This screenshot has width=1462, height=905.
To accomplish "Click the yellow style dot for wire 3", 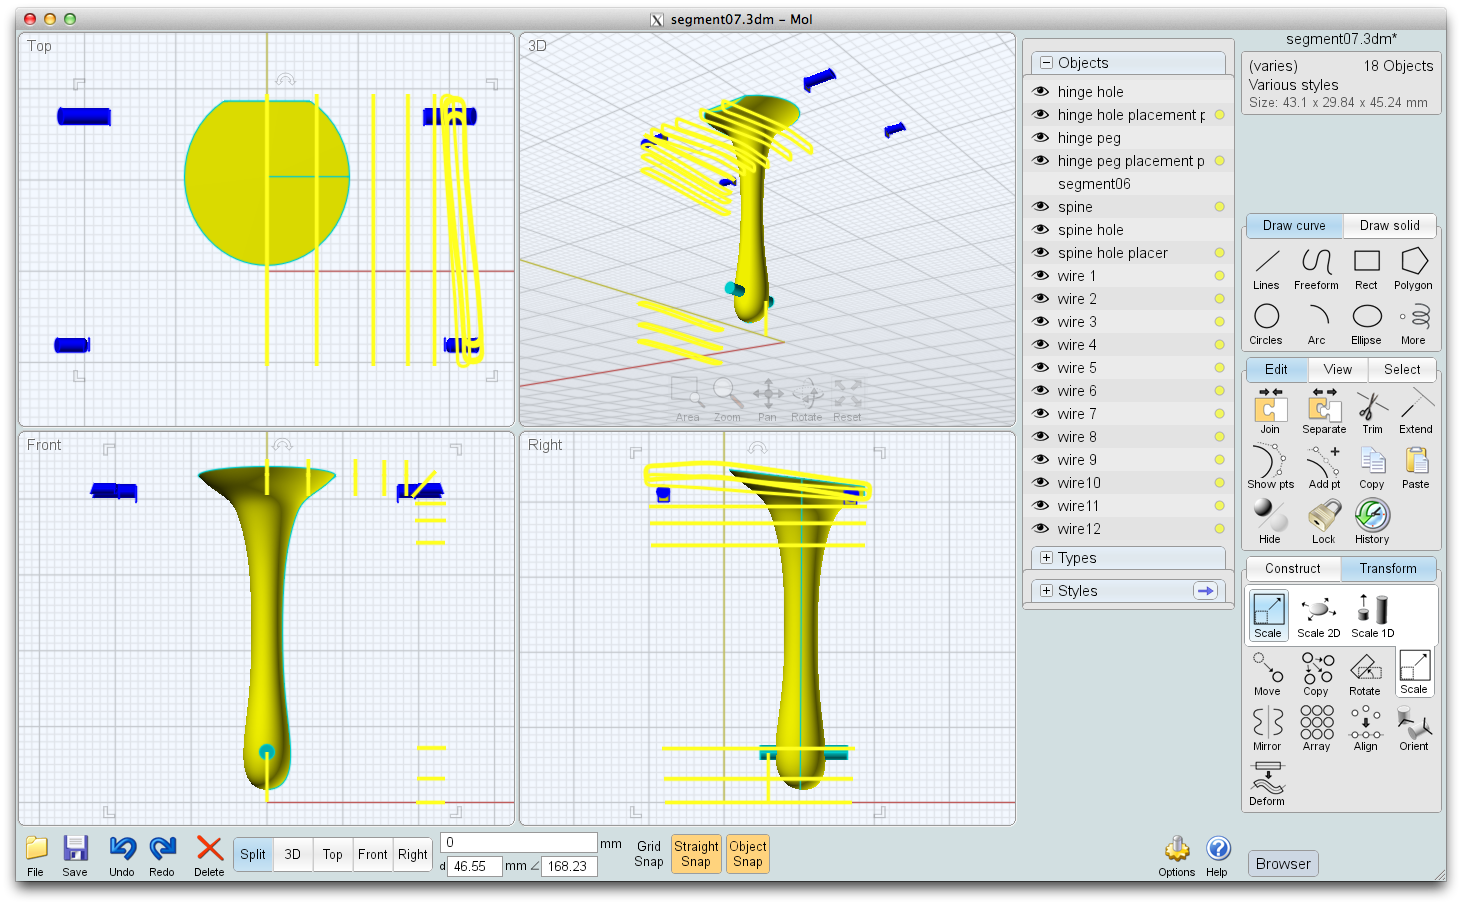I will 1219,322.
